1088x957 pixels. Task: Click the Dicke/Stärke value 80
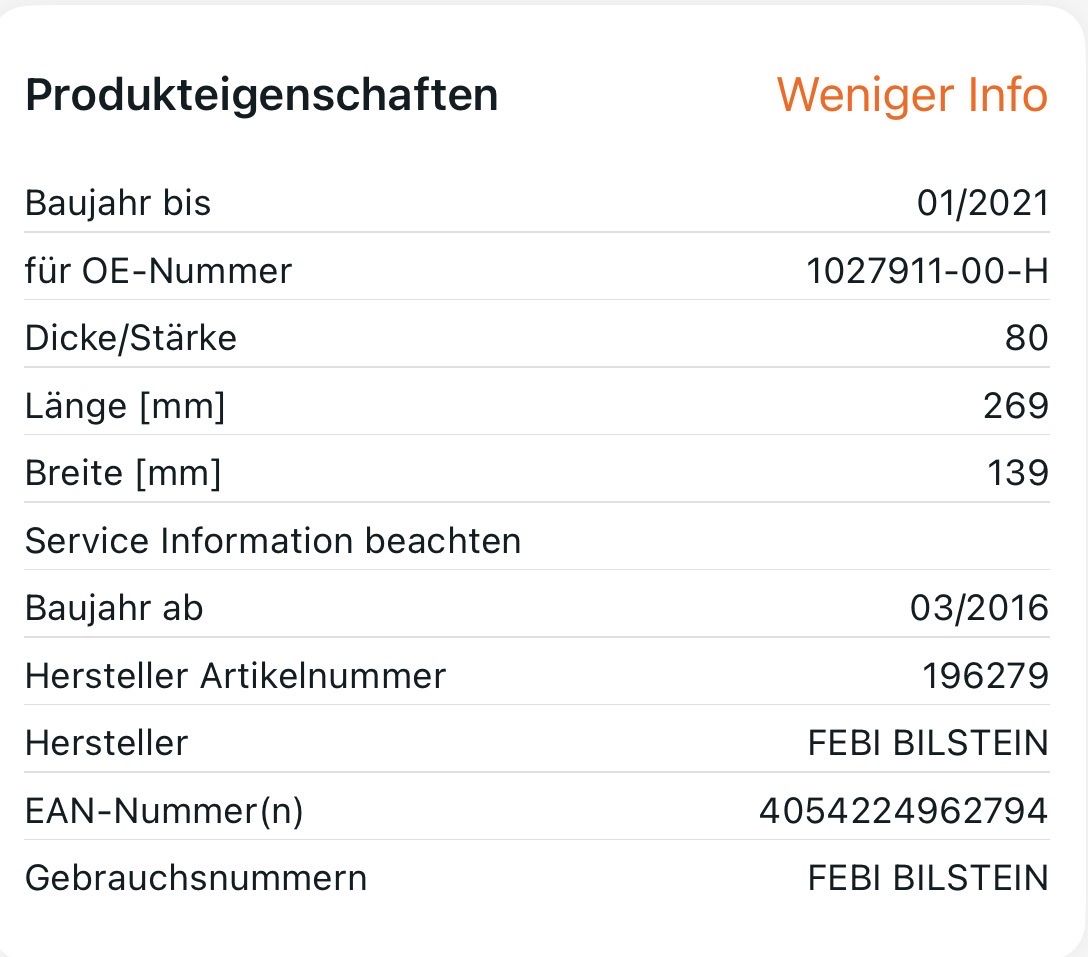tap(1026, 338)
